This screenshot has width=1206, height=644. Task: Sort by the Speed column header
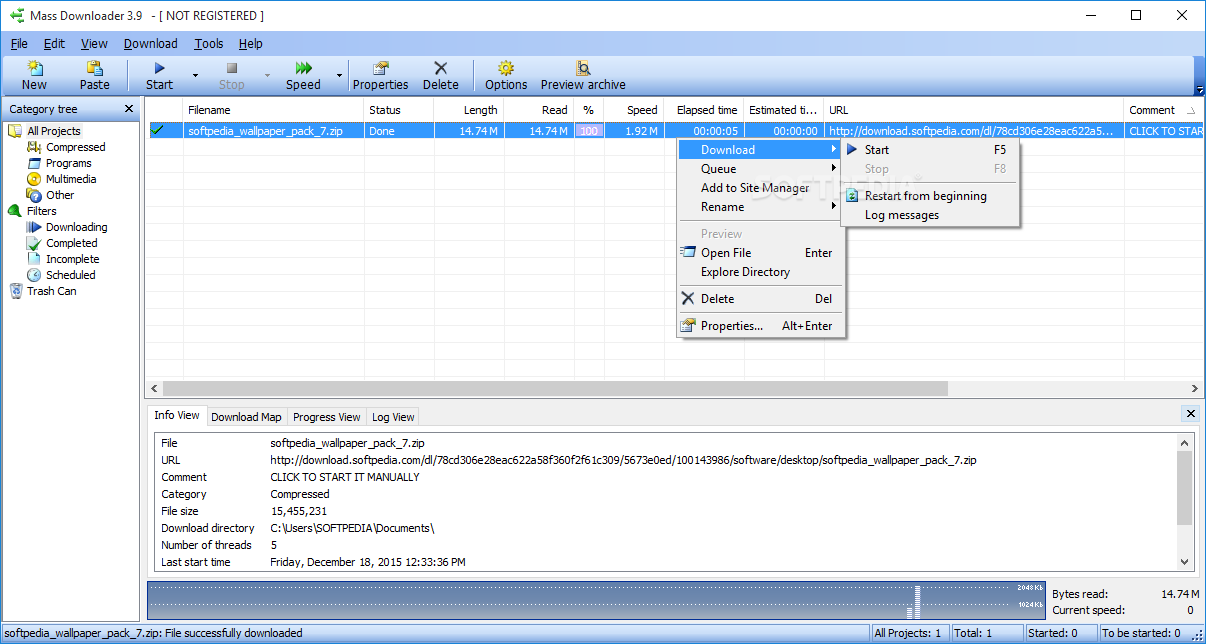[x=634, y=110]
